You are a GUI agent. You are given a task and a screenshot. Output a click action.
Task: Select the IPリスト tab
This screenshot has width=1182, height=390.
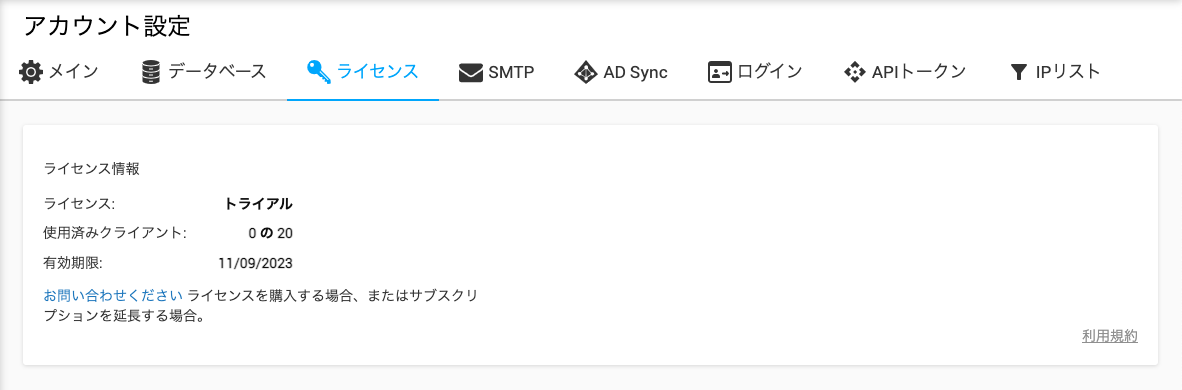[x=1055, y=72]
